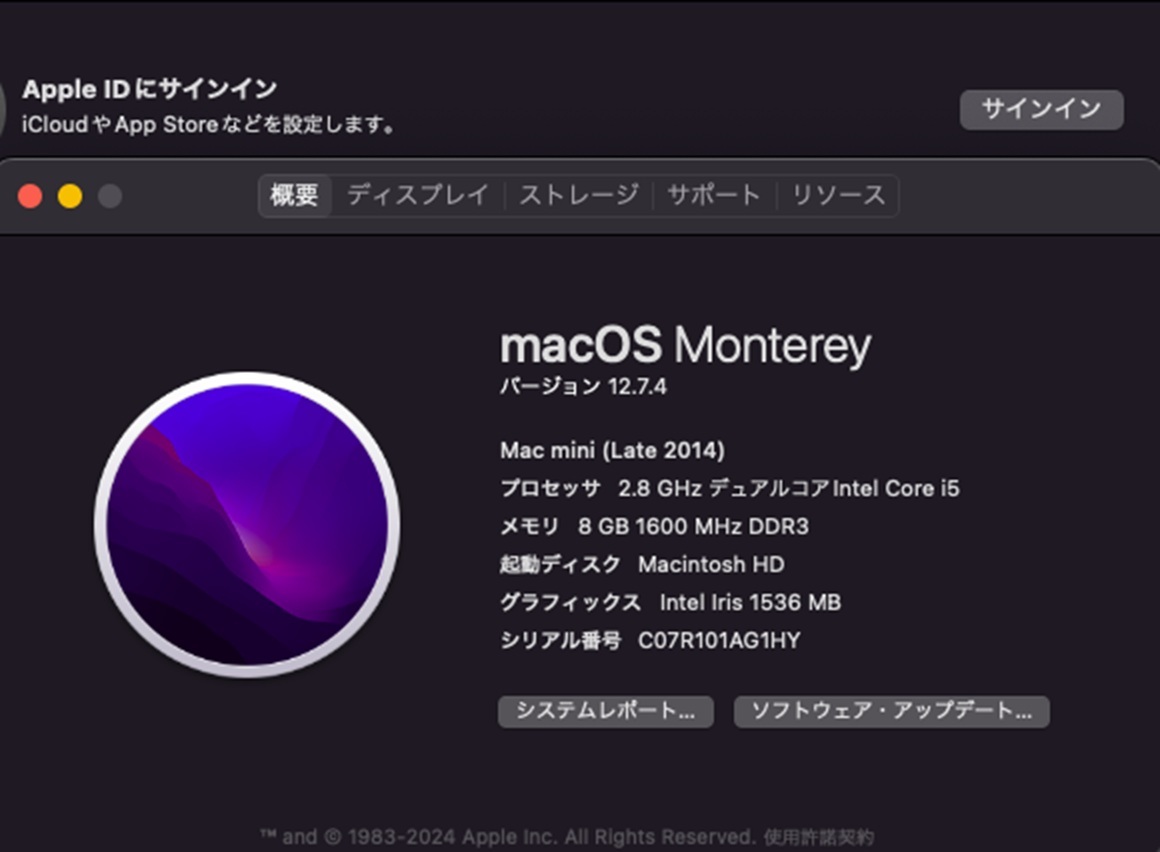Close window with the red button
1160x852 pixels.
pos(30,196)
